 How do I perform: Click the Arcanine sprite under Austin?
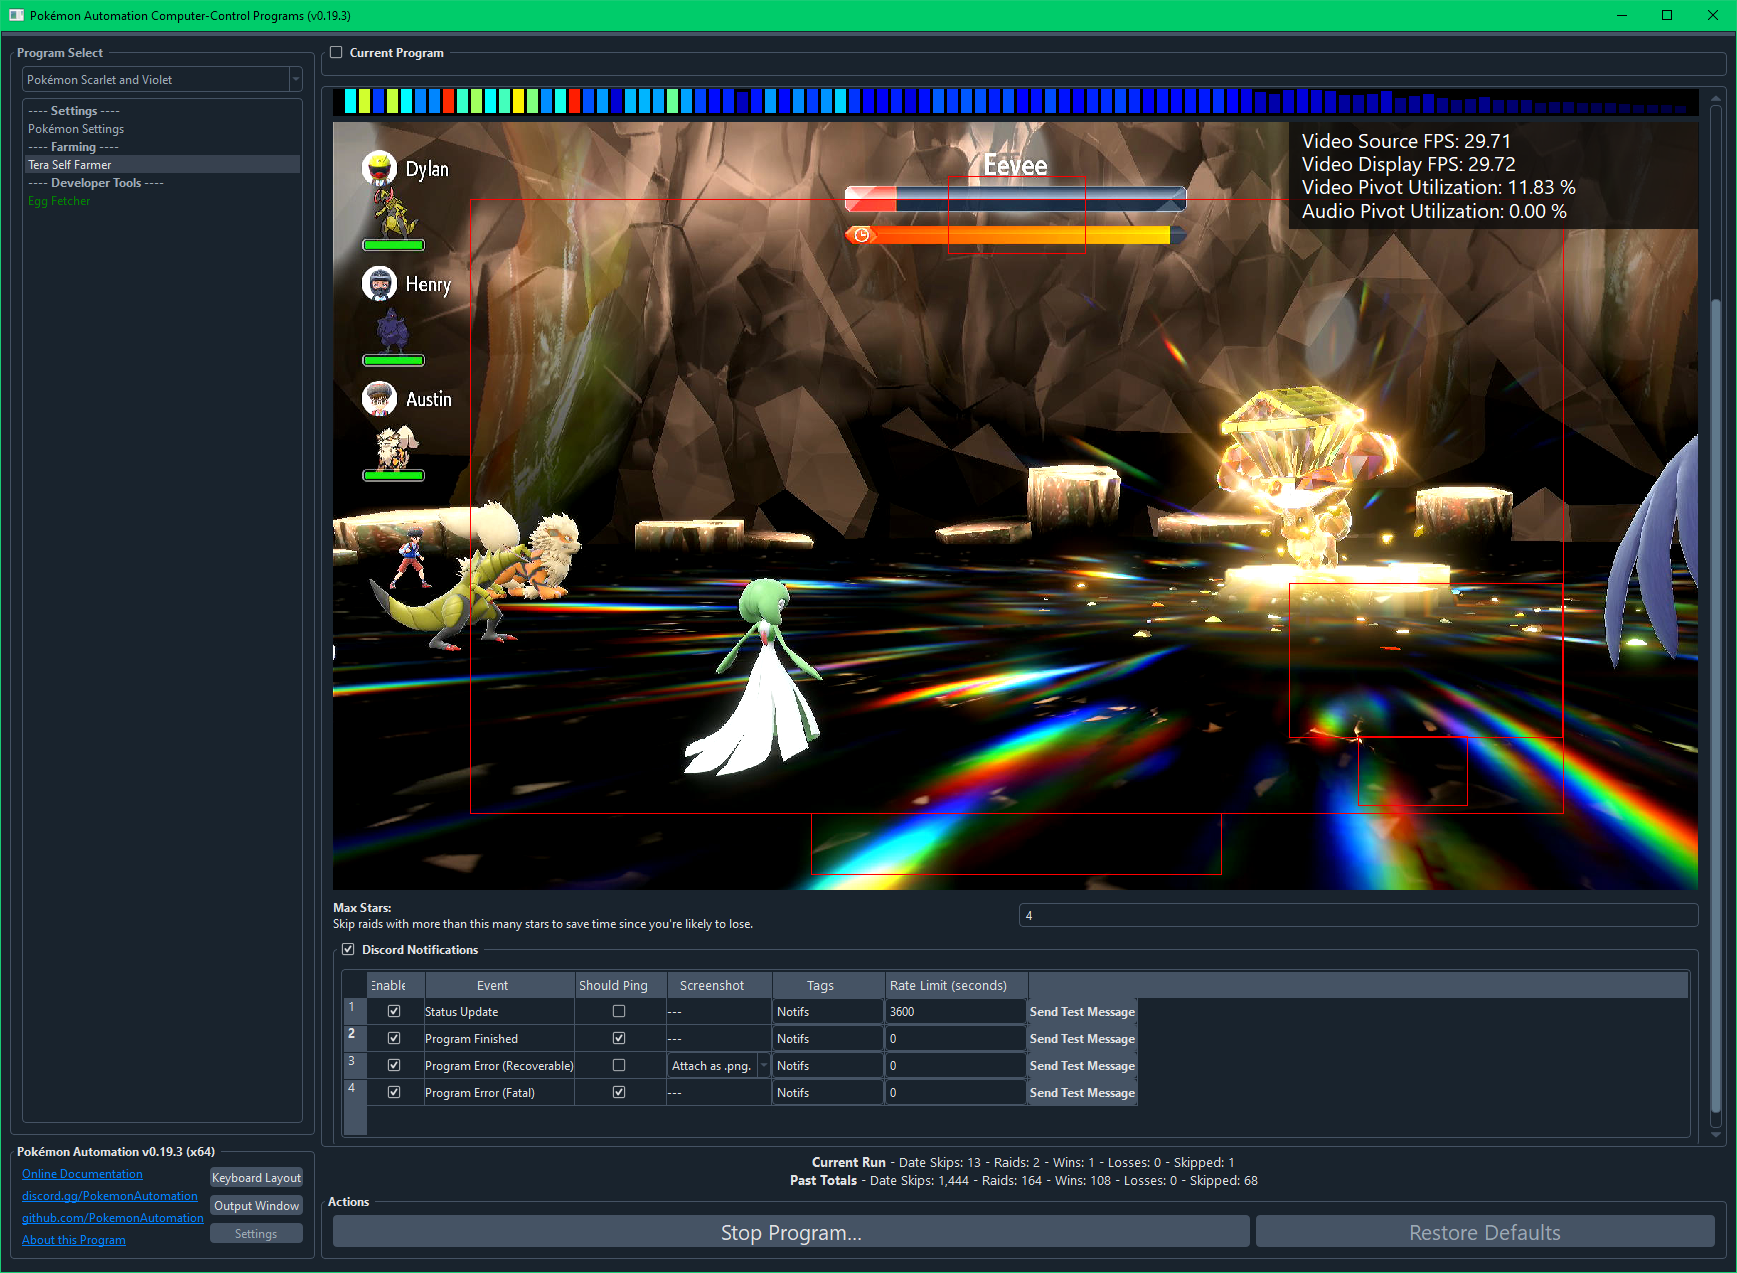click(x=395, y=446)
